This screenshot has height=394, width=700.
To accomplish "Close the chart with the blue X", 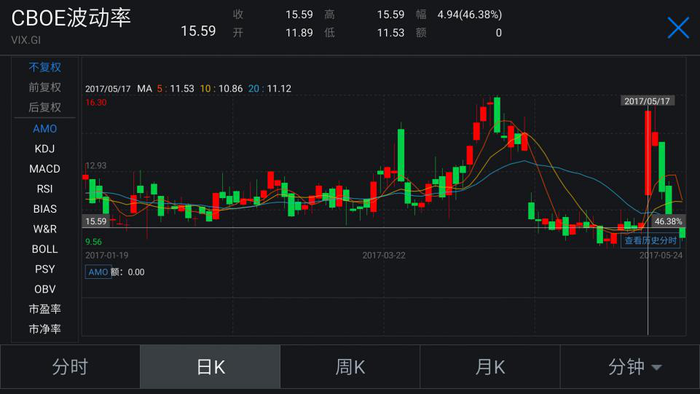I will [x=678, y=28].
